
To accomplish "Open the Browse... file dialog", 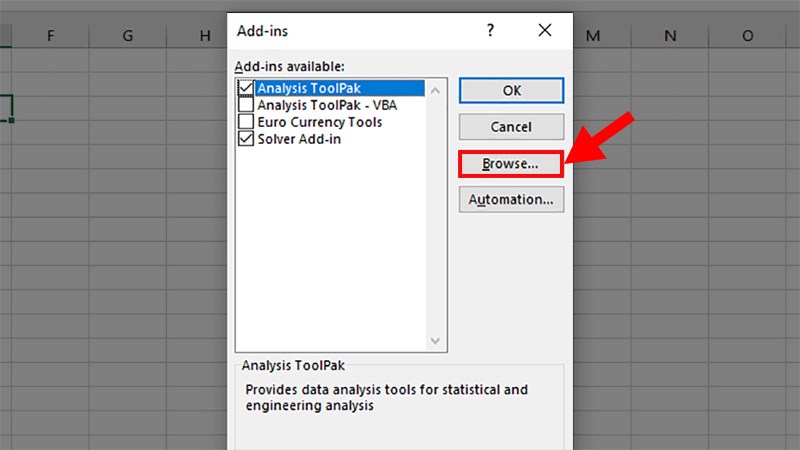I will (511, 163).
